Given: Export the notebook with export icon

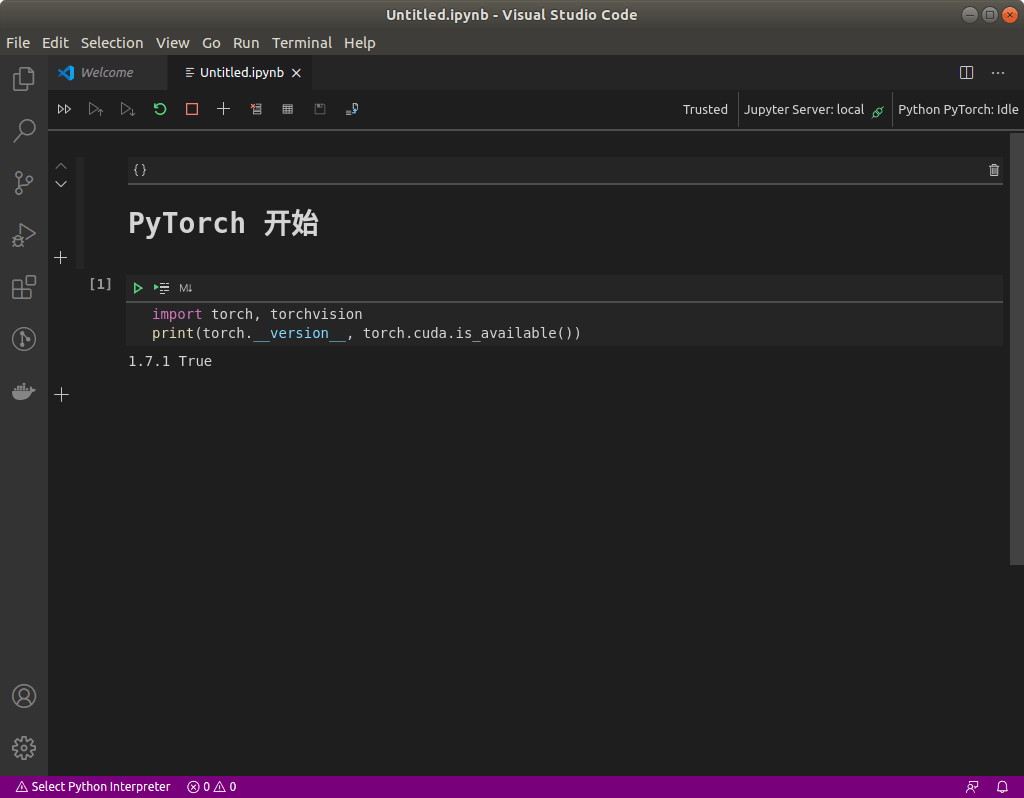Looking at the screenshot, I should pos(352,109).
